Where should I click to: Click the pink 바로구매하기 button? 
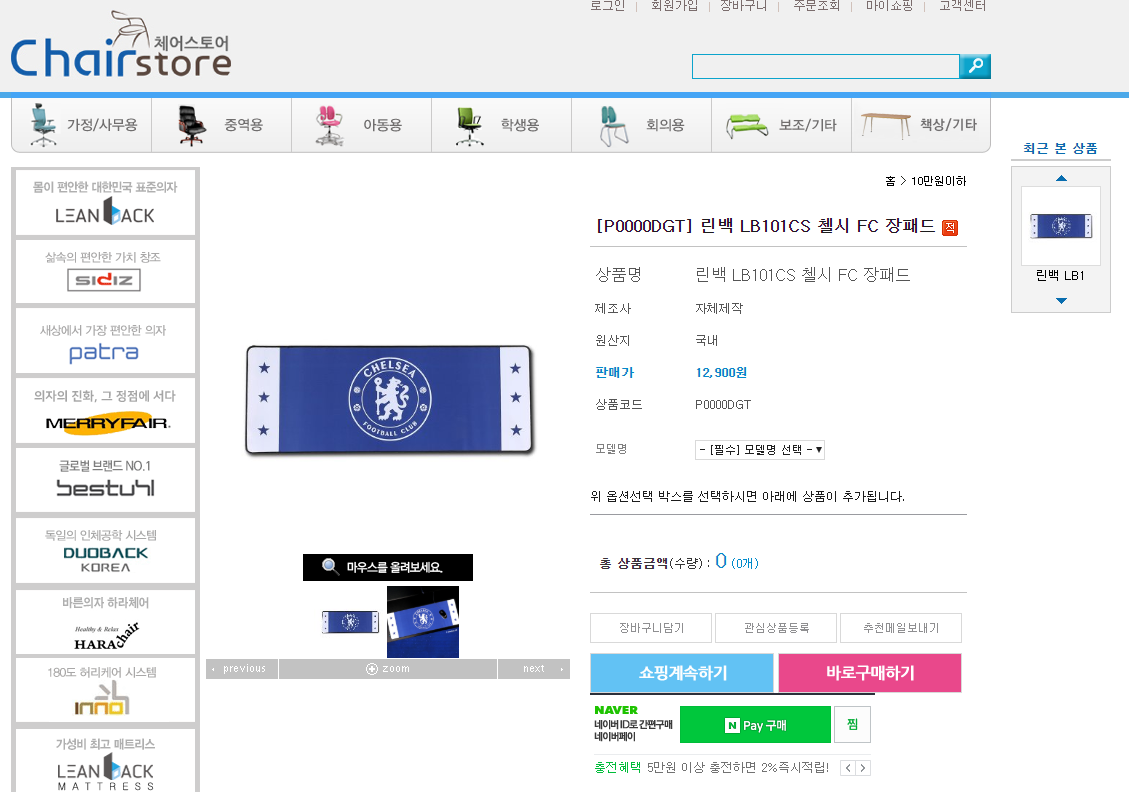(x=870, y=672)
